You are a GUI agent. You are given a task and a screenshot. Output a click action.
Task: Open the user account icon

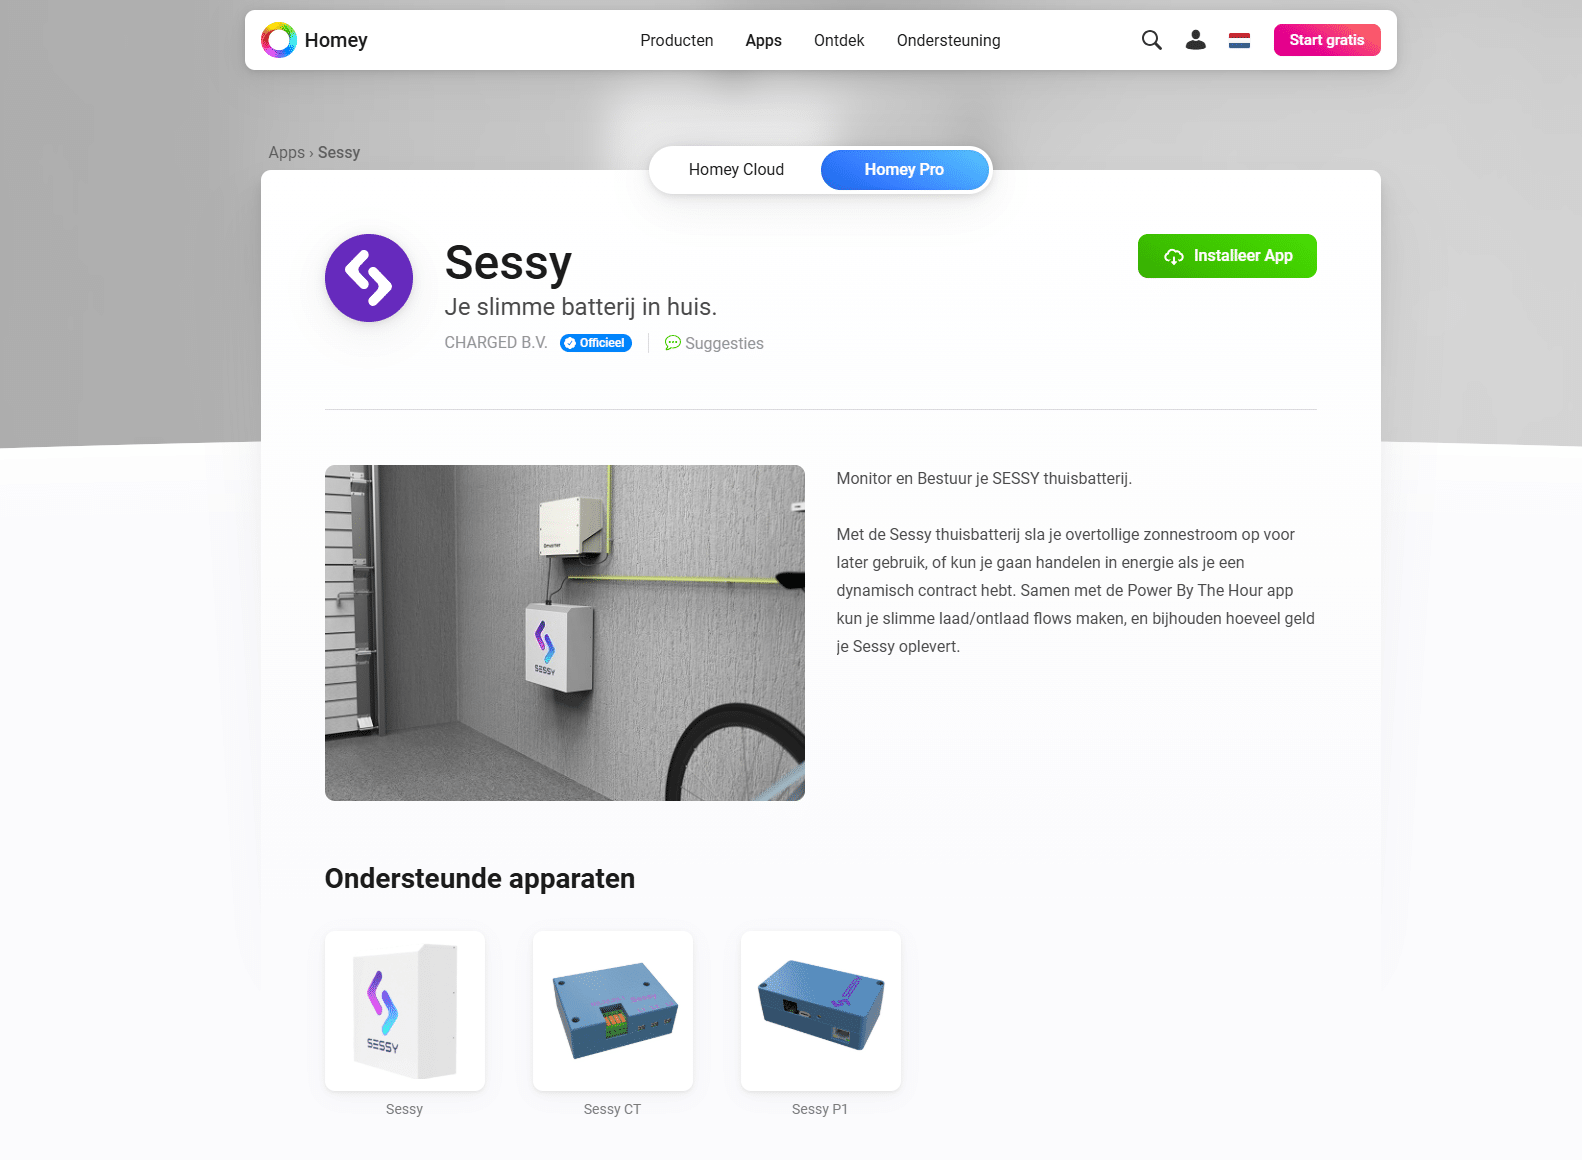tap(1195, 40)
